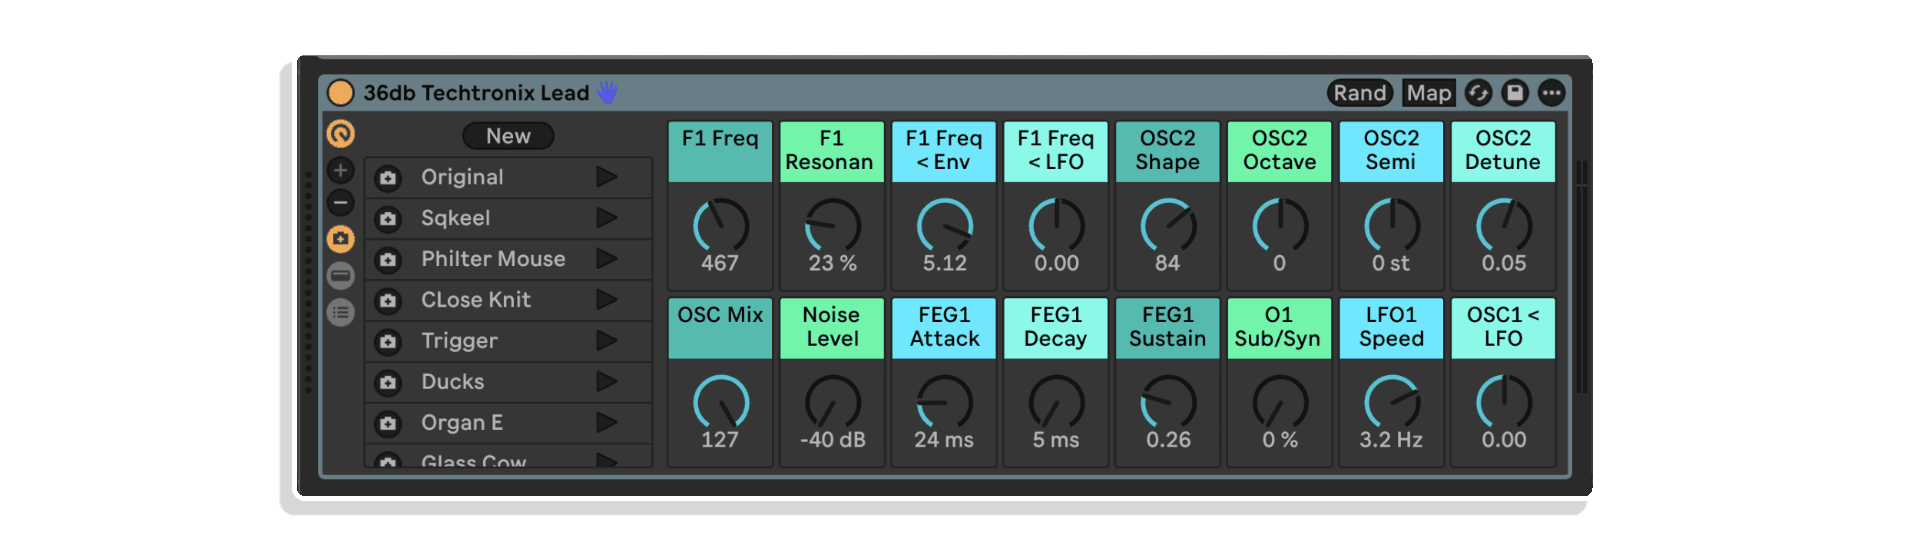Image resolution: width=1920 pixels, height=551 pixels.
Task: Click the OSC Mix knob
Action: tap(720, 403)
